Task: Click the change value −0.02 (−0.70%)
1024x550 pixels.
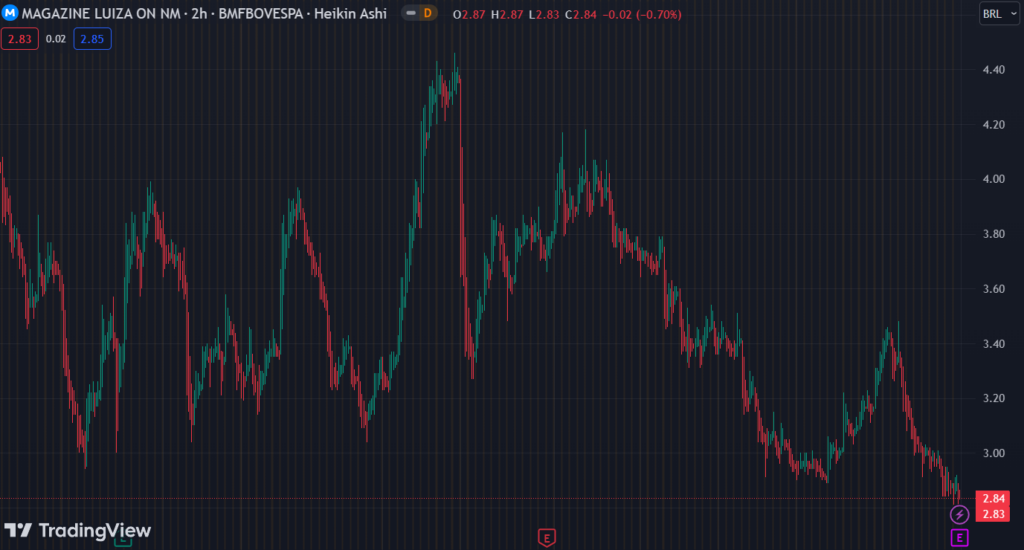Action: tap(642, 14)
